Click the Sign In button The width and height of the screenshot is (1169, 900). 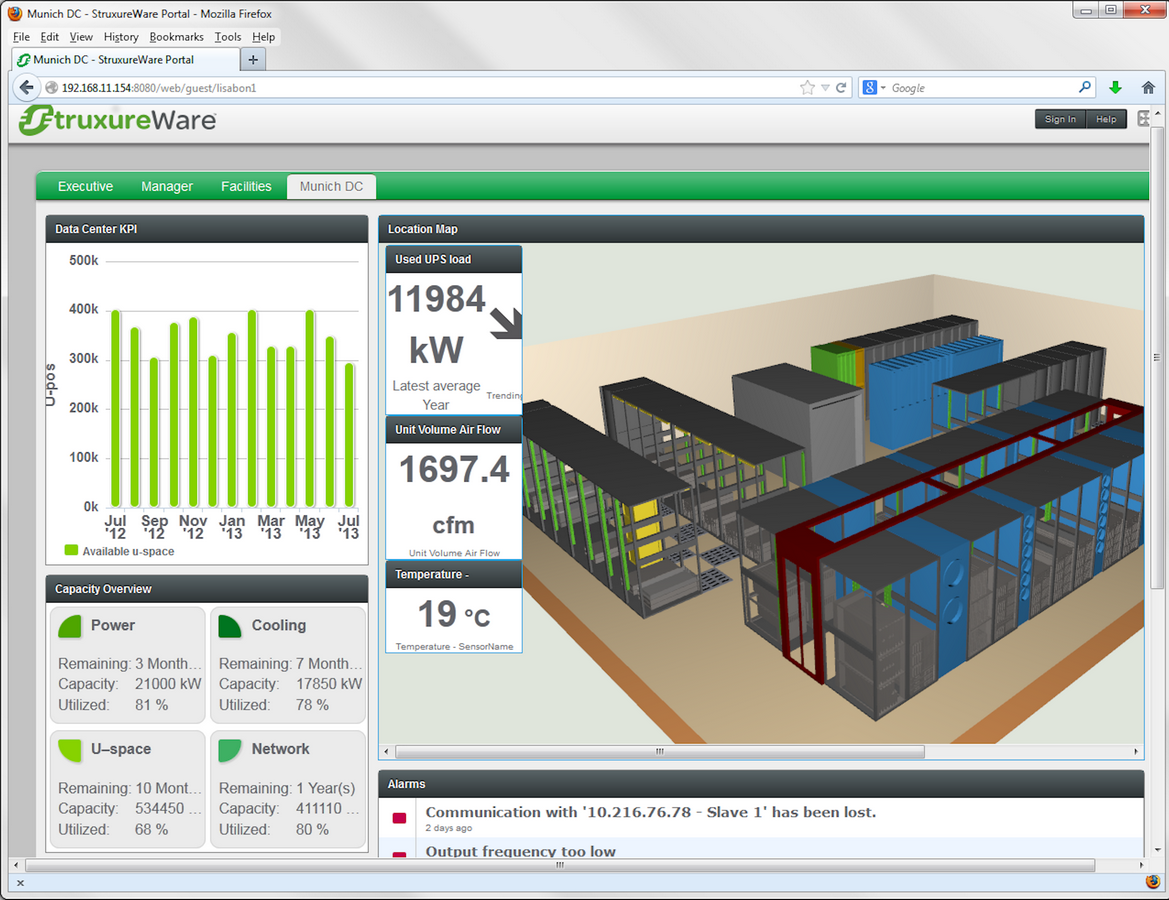click(x=1060, y=119)
